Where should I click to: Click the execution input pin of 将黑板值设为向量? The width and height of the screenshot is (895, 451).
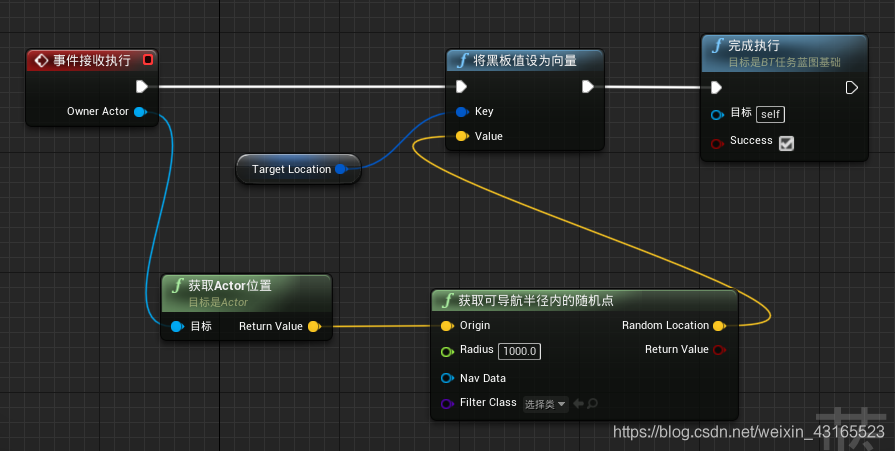click(x=461, y=86)
